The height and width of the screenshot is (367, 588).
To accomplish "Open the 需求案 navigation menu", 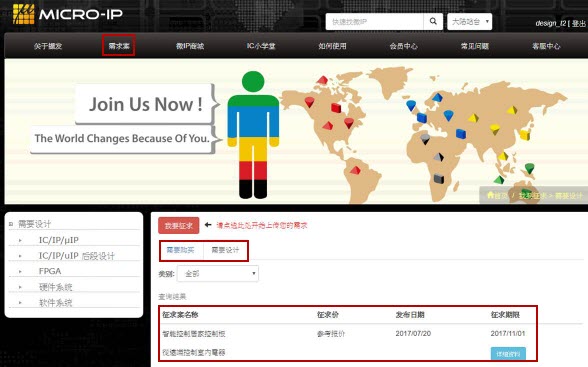I will coord(119,46).
